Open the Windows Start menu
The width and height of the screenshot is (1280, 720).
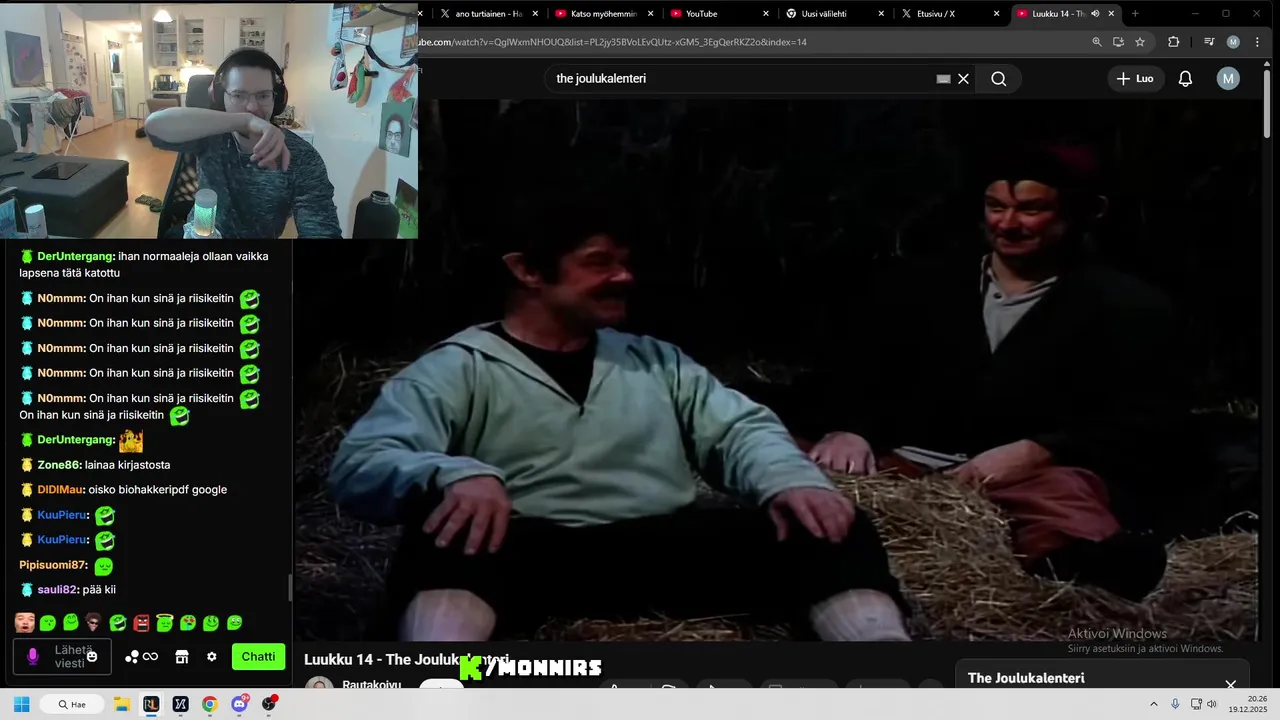pos(21,704)
